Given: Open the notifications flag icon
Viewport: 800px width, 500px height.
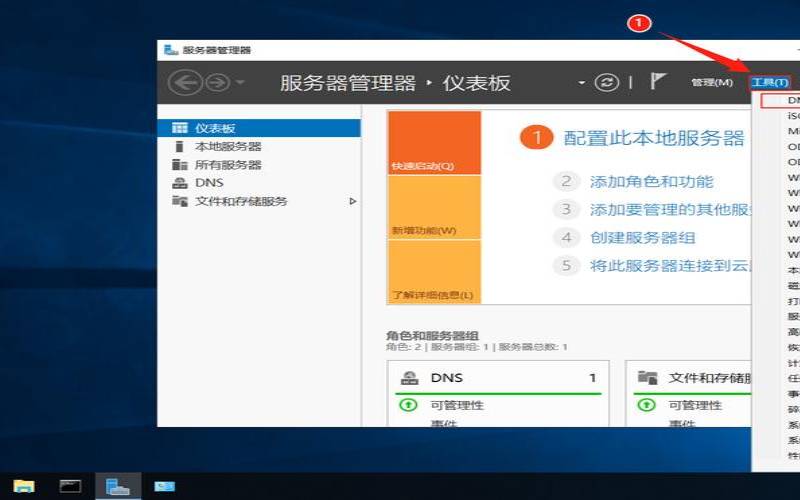Looking at the screenshot, I should (x=658, y=82).
